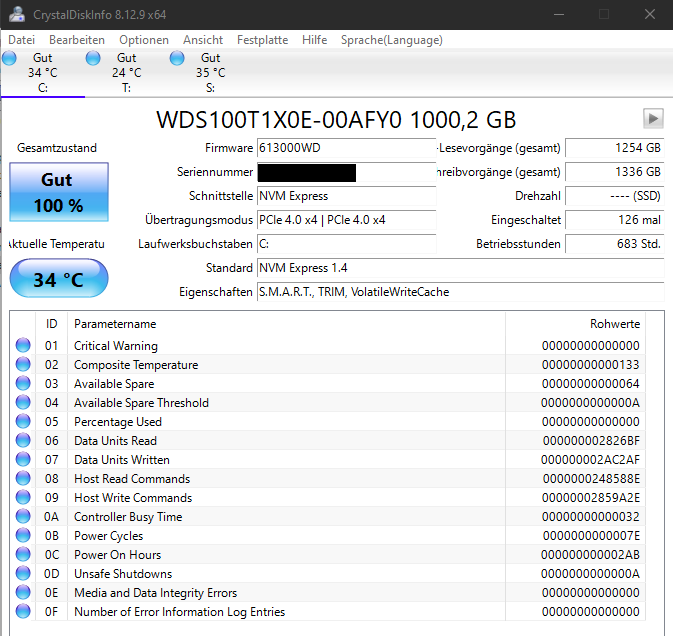This screenshot has height=636, width=673.
Task: Select the Controller Busy Time parameter name
Action: [128, 517]
